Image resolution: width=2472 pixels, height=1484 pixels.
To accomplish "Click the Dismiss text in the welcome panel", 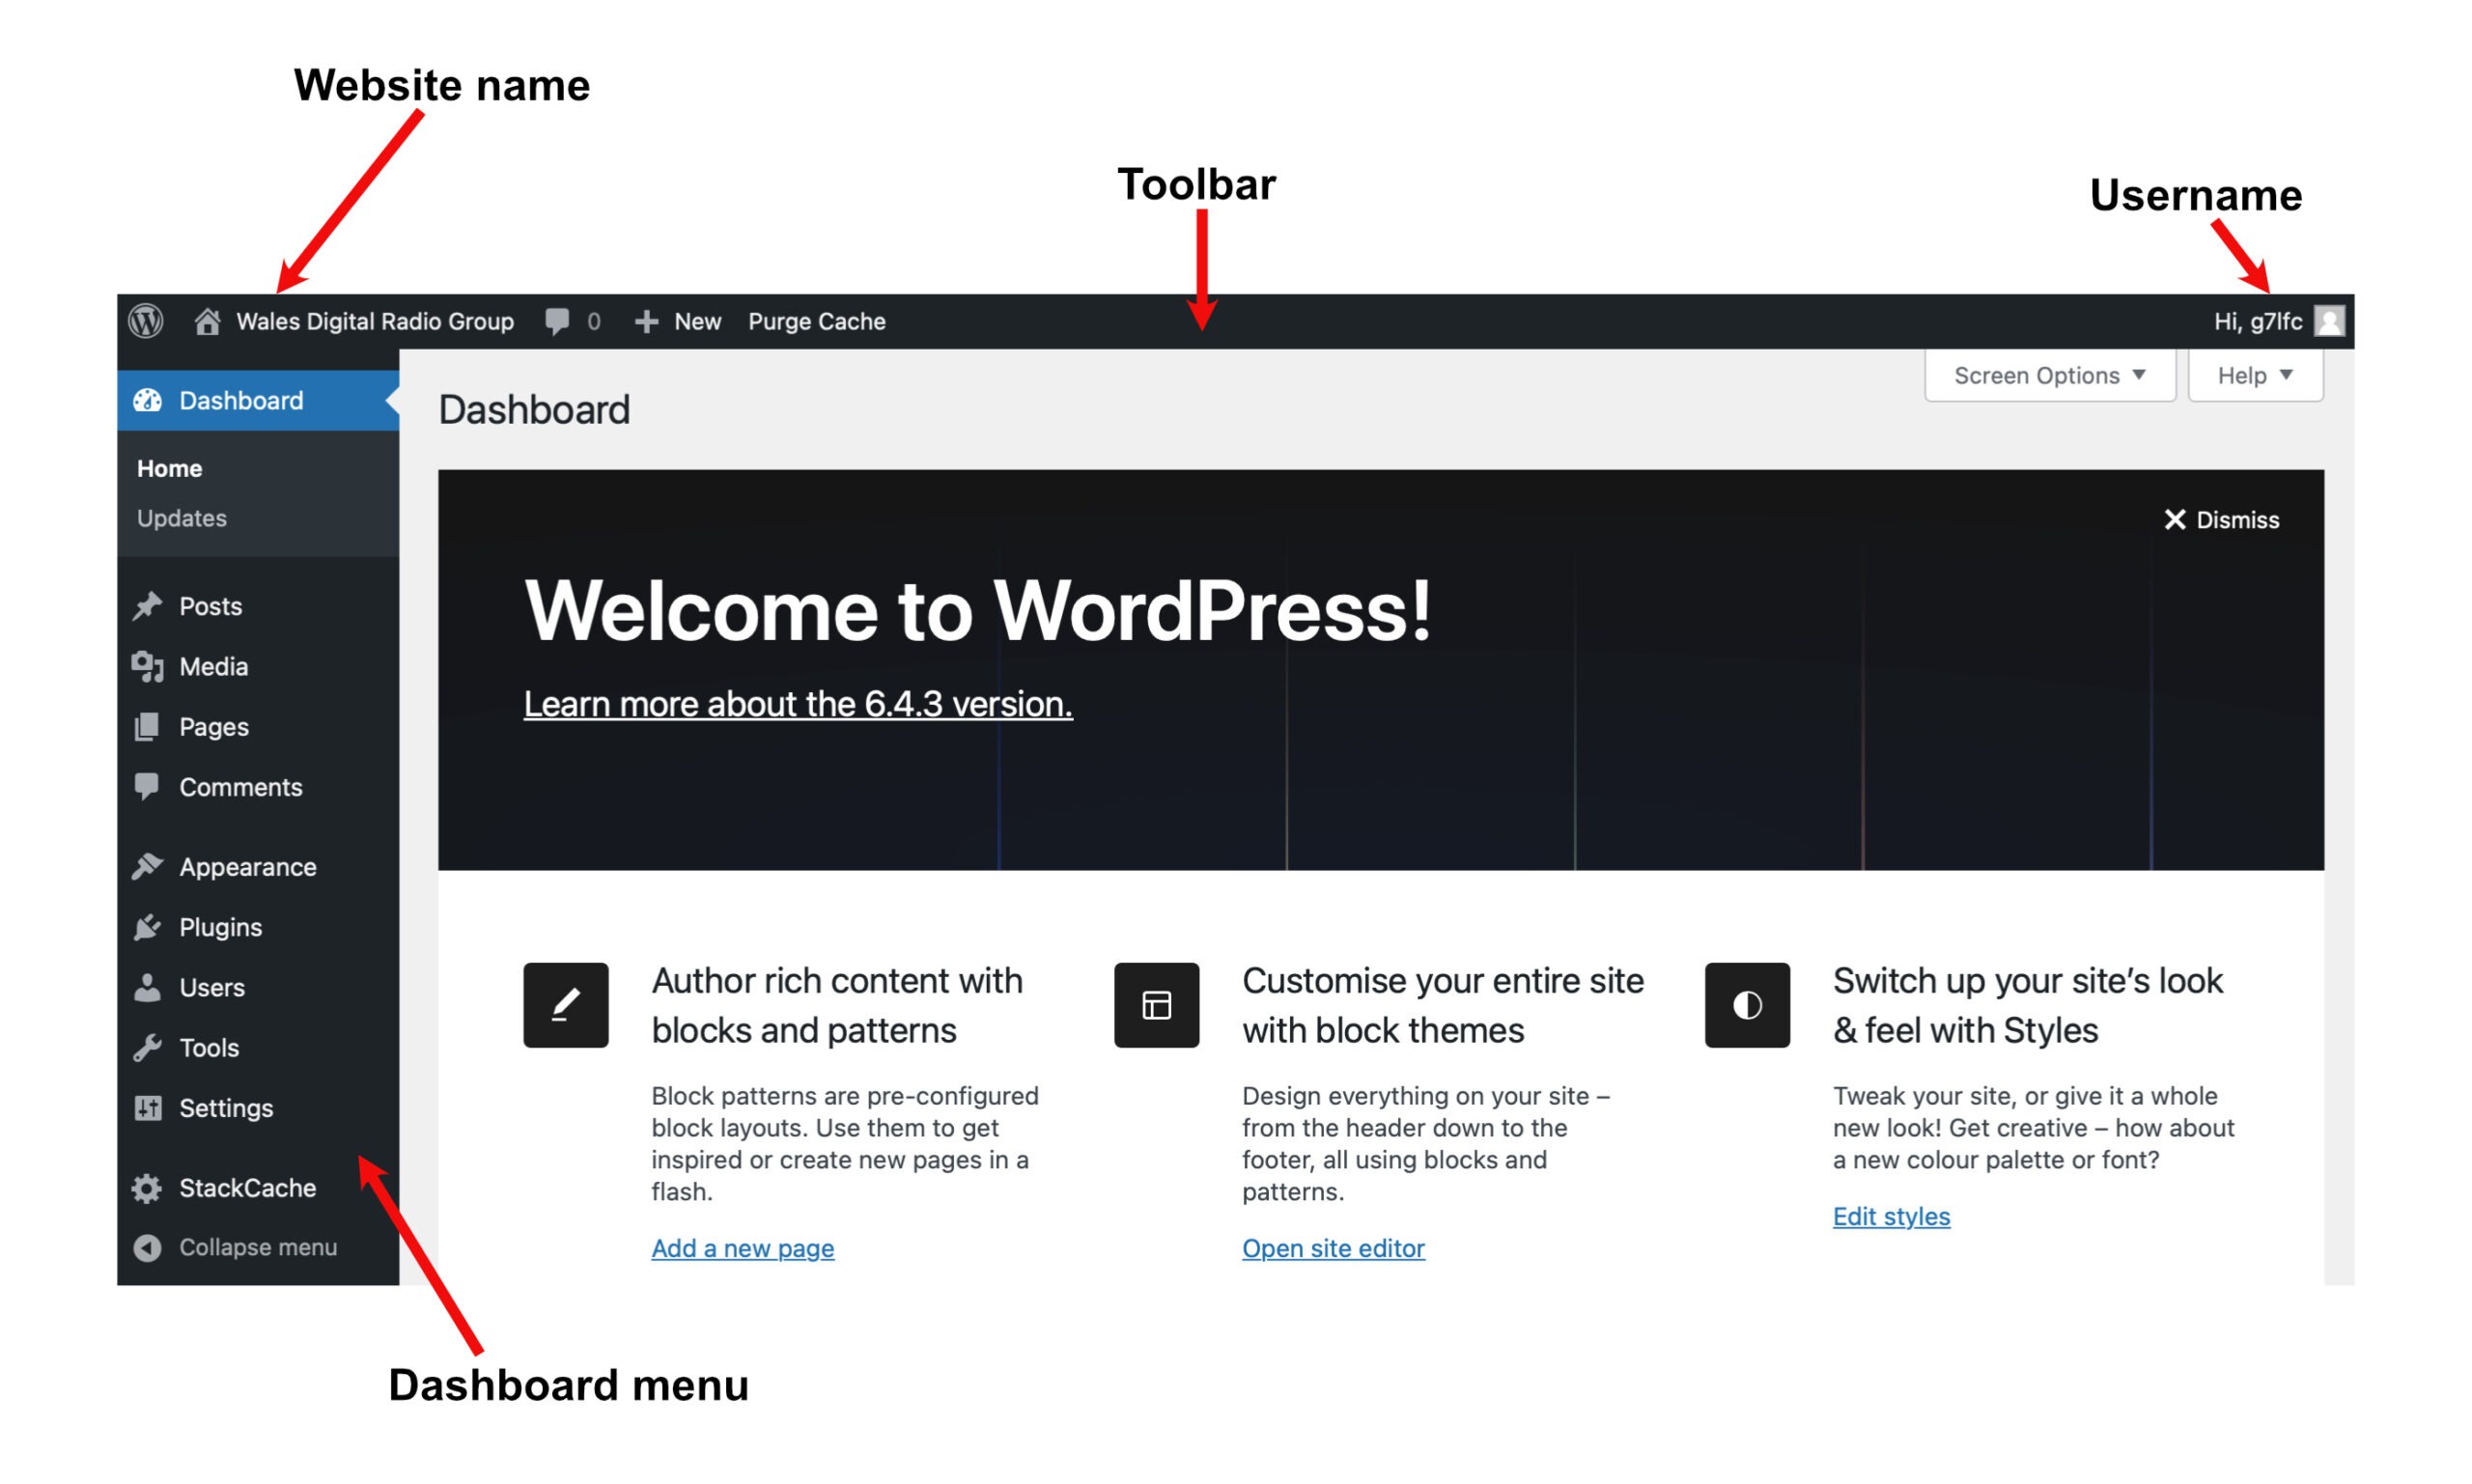I will [2237, 520].
